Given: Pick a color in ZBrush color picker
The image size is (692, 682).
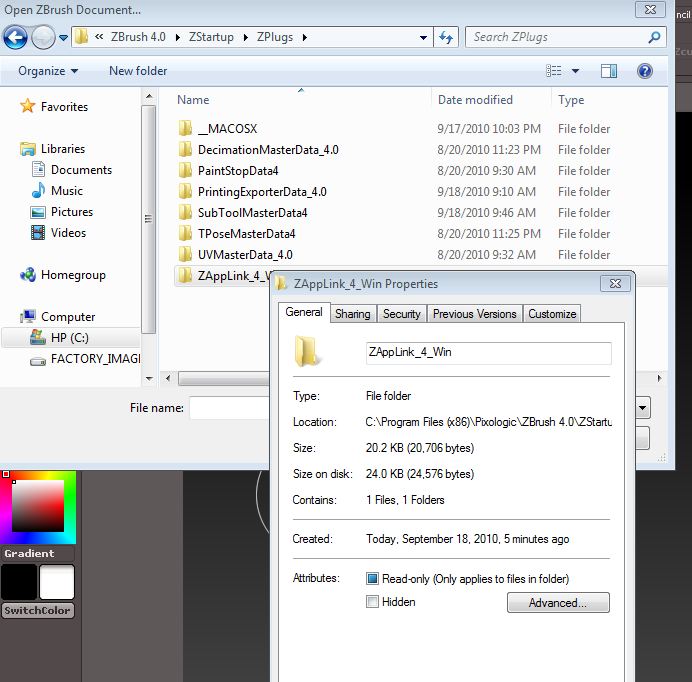Looking at the screenshot, I should pos(38,507).
